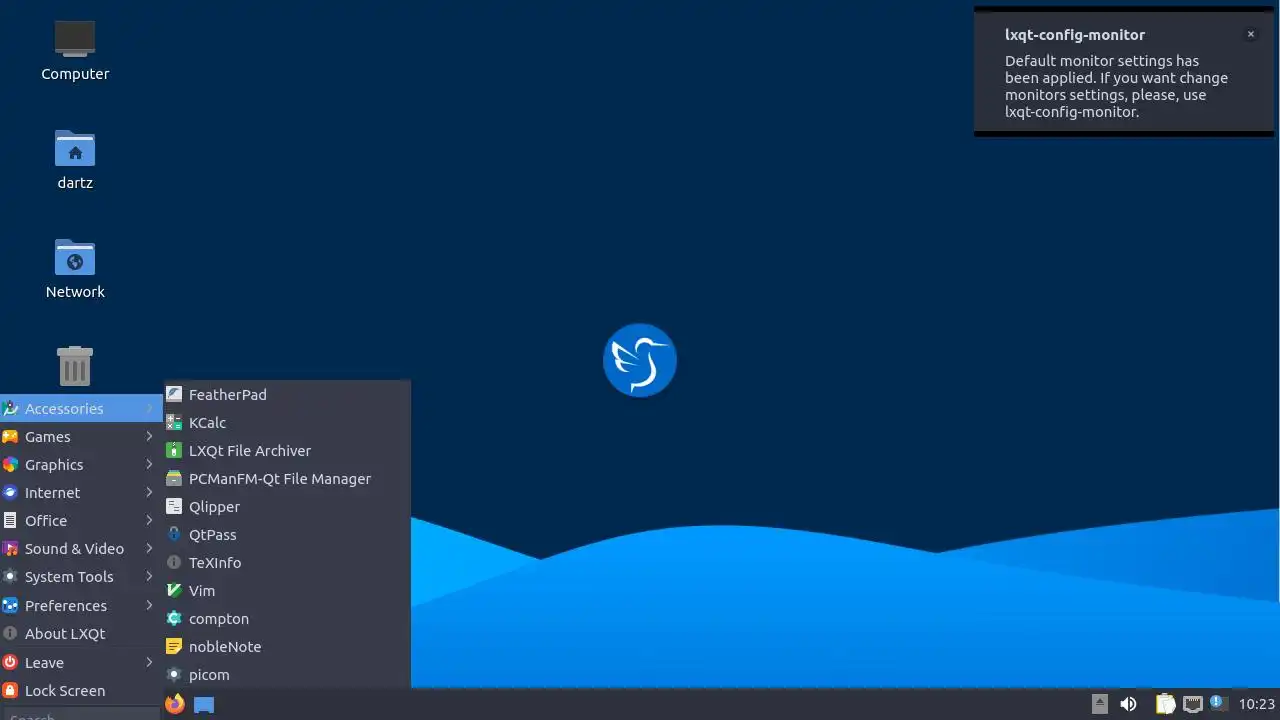Select About LXQt menu entry
1280x720 pixels.
(80, 633)
